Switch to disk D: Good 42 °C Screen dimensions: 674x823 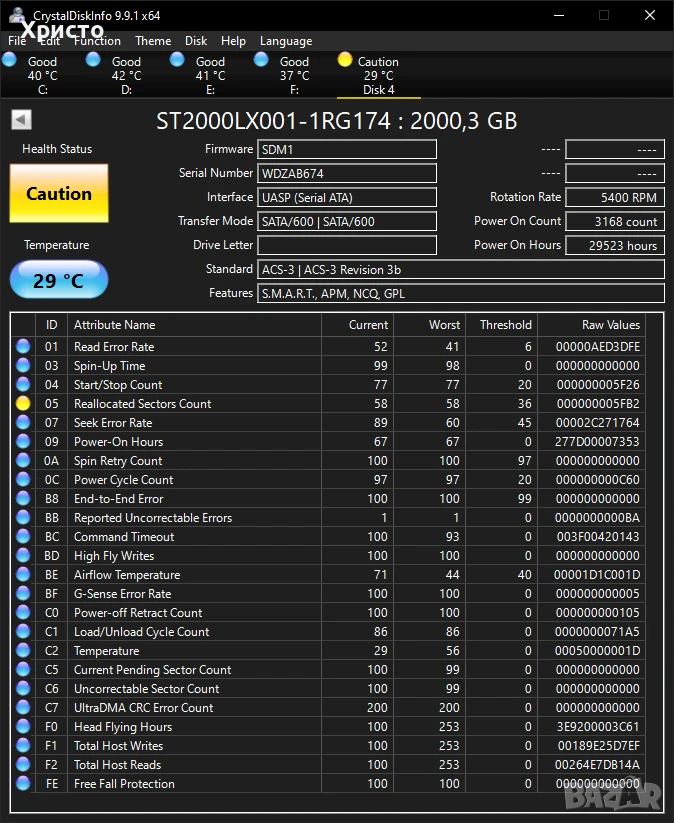tap(126, 75)
